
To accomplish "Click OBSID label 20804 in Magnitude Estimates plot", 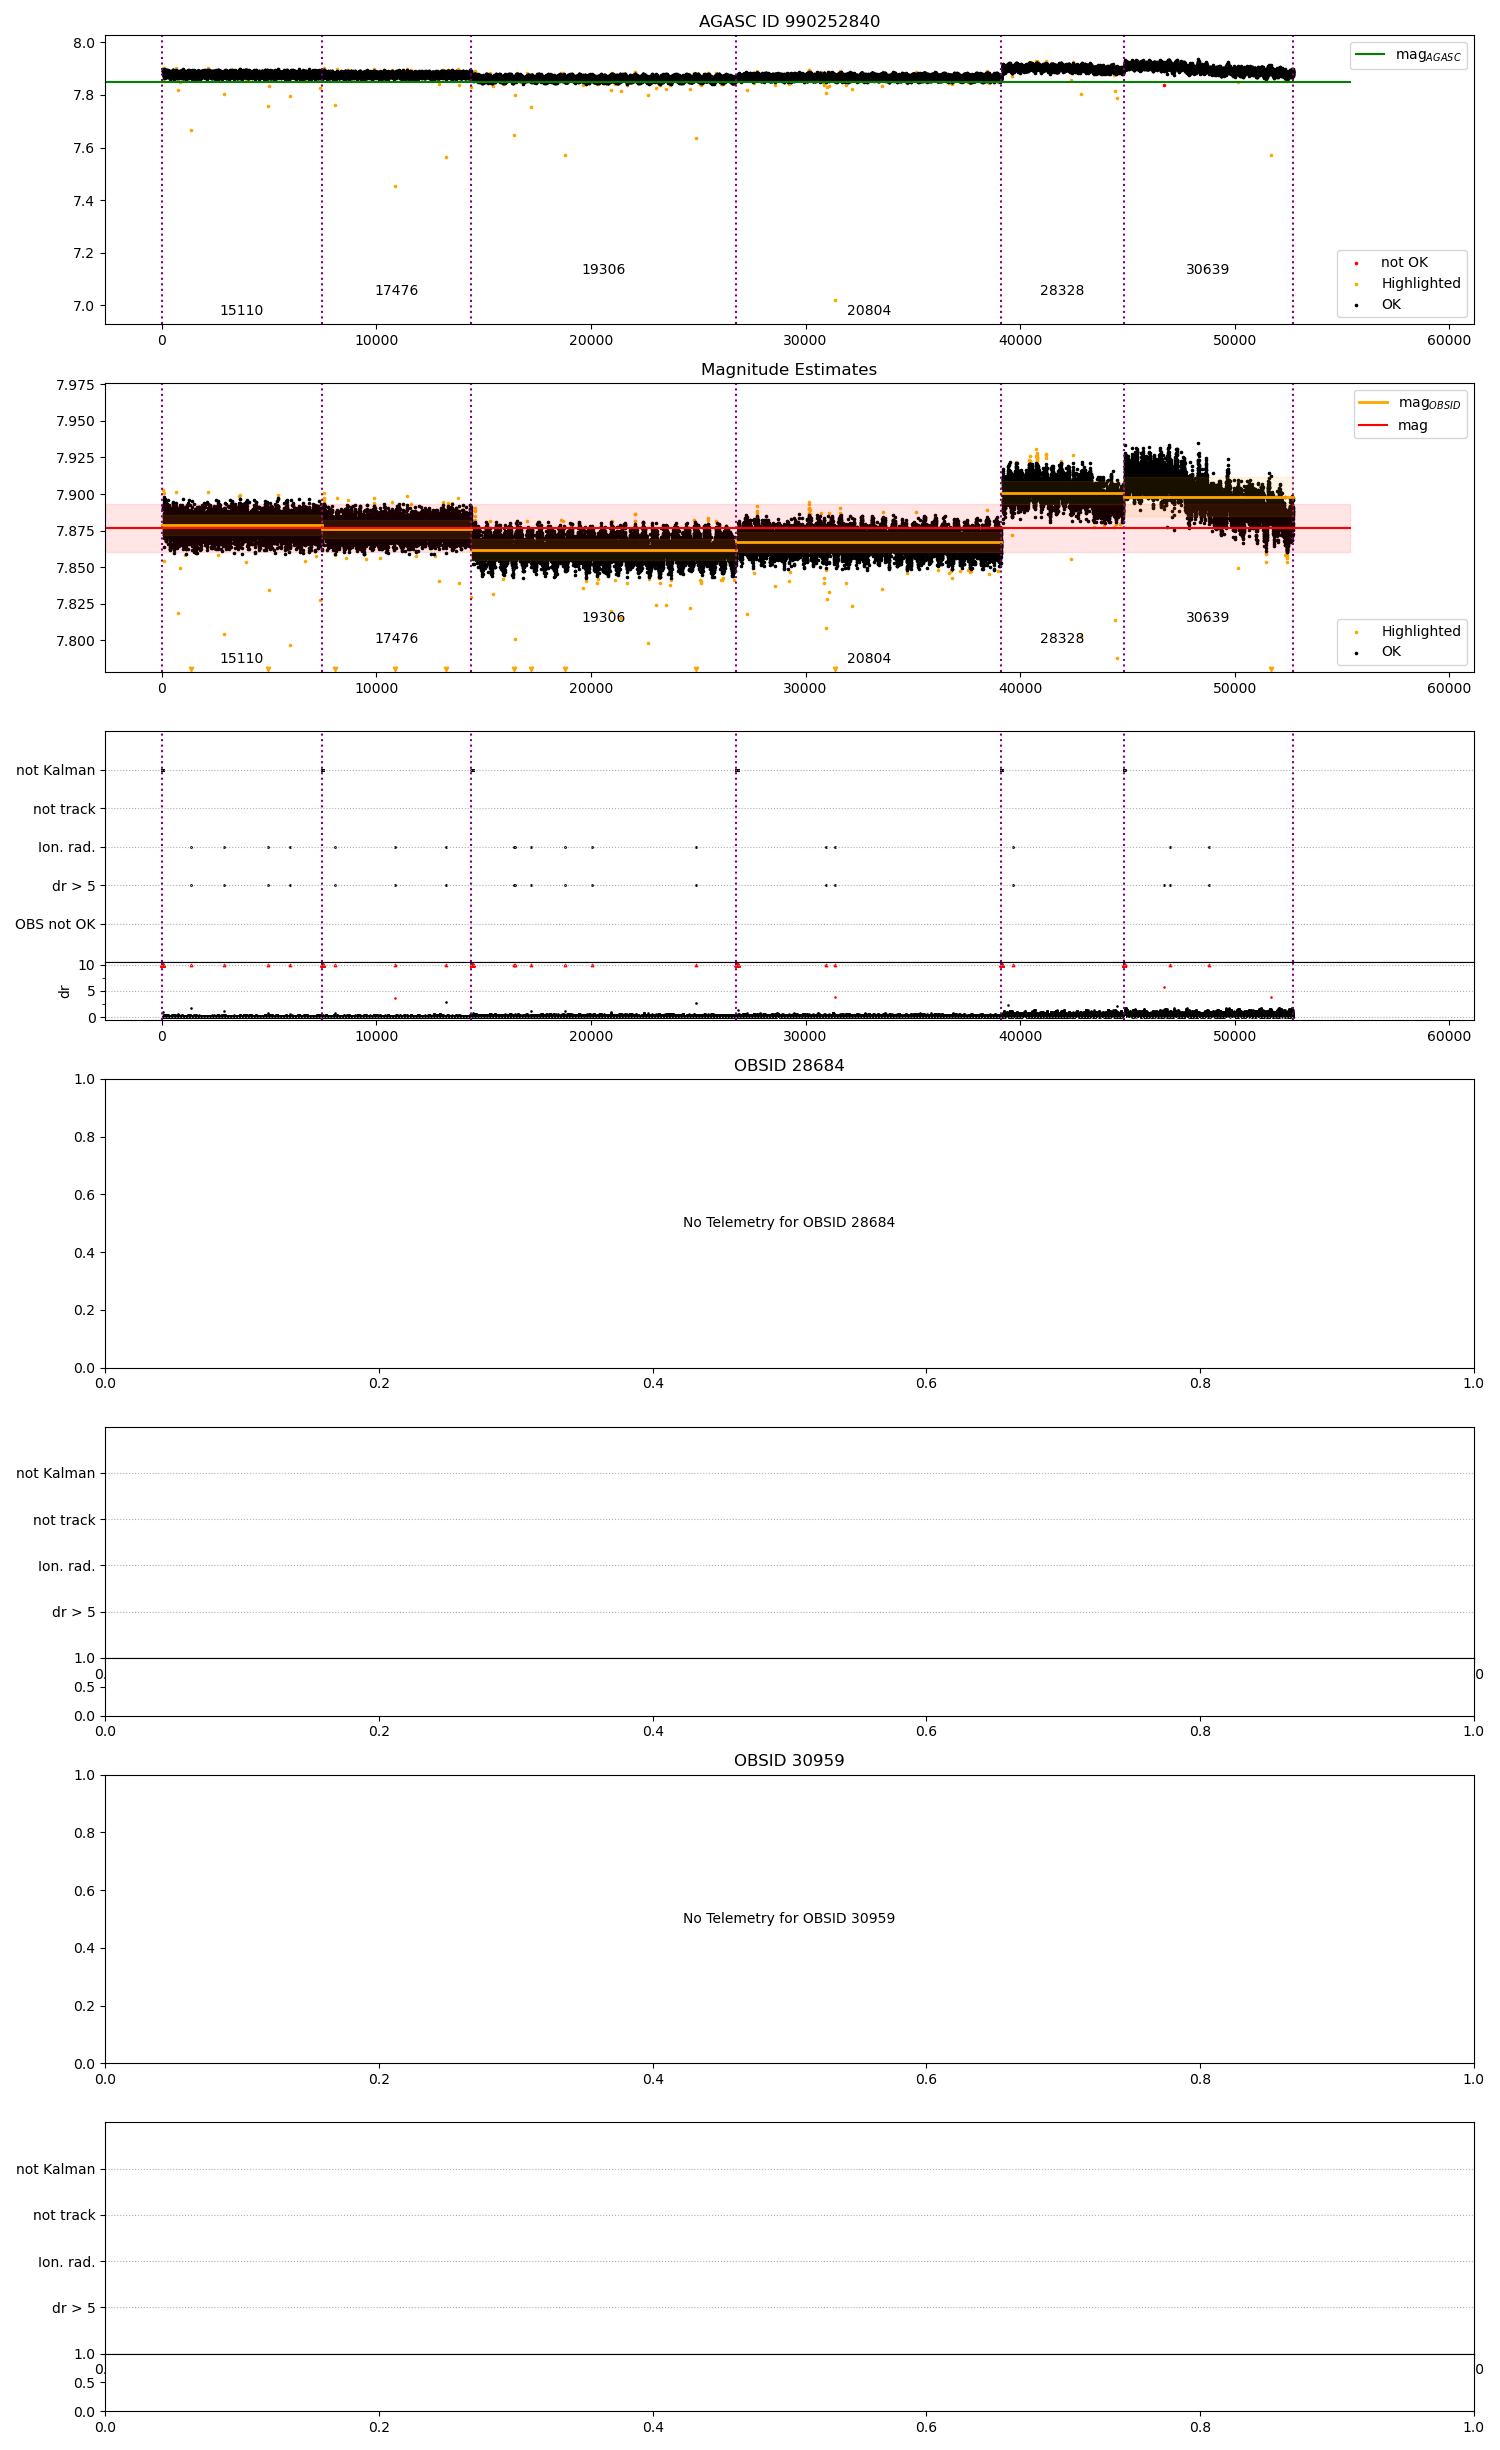I will click(869, 659).
